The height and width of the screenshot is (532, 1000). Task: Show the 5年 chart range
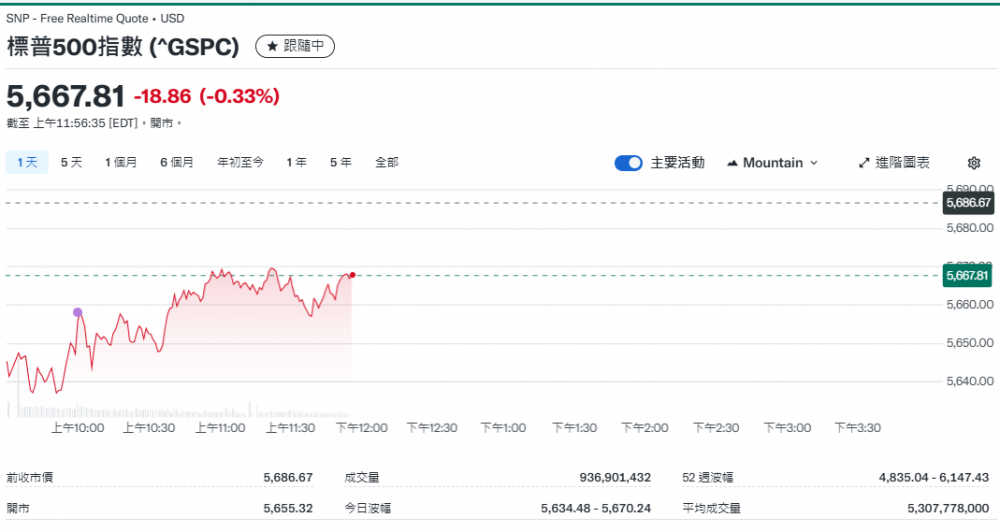(x=340, y=162)
